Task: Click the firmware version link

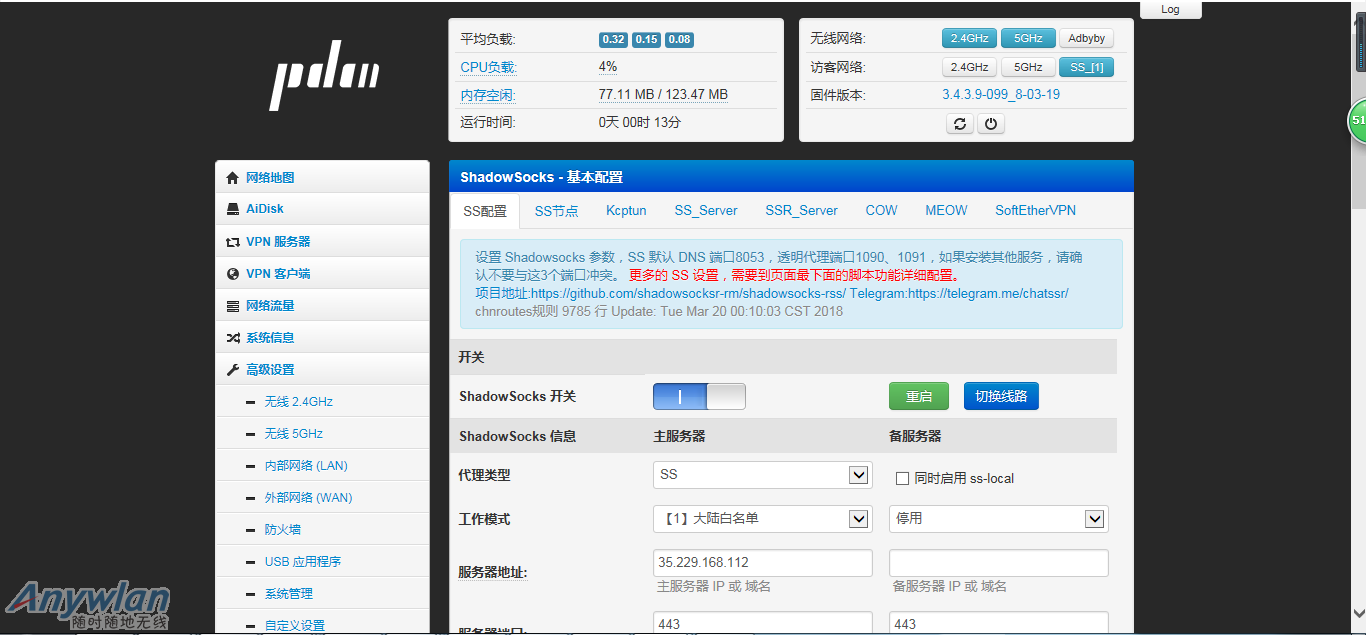Action: pos(1000,95)
